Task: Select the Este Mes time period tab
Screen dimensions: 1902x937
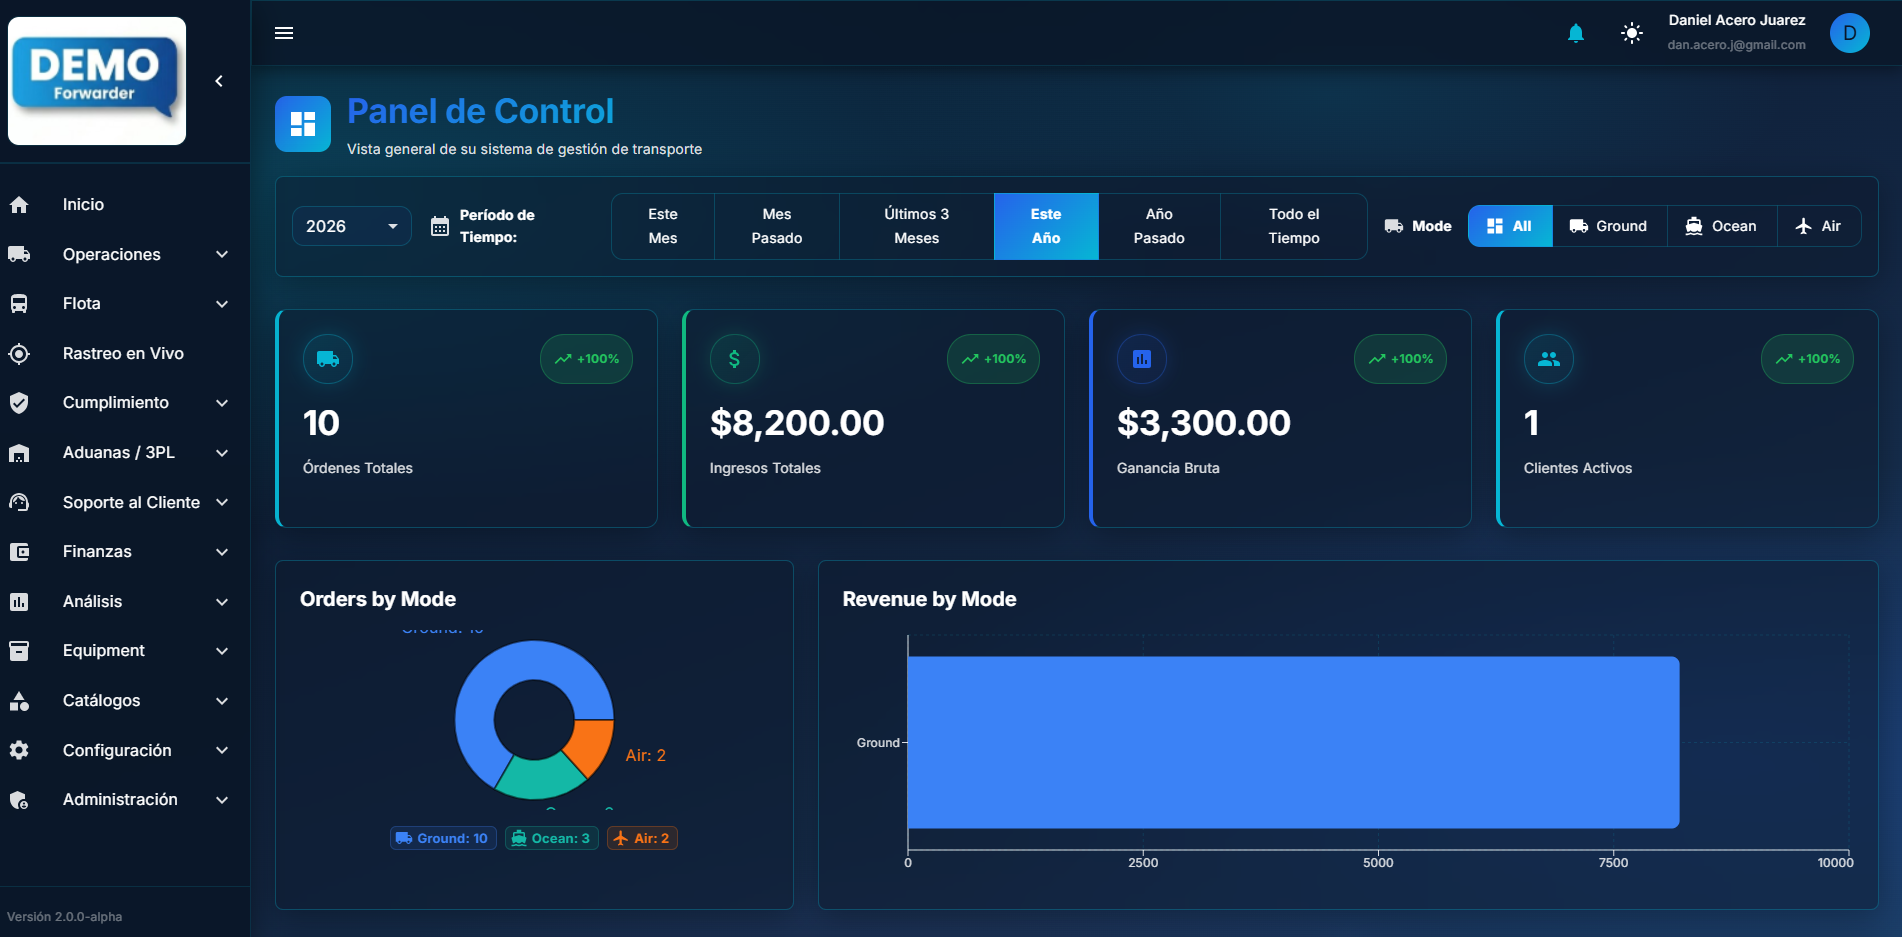Action: [662, 226]
